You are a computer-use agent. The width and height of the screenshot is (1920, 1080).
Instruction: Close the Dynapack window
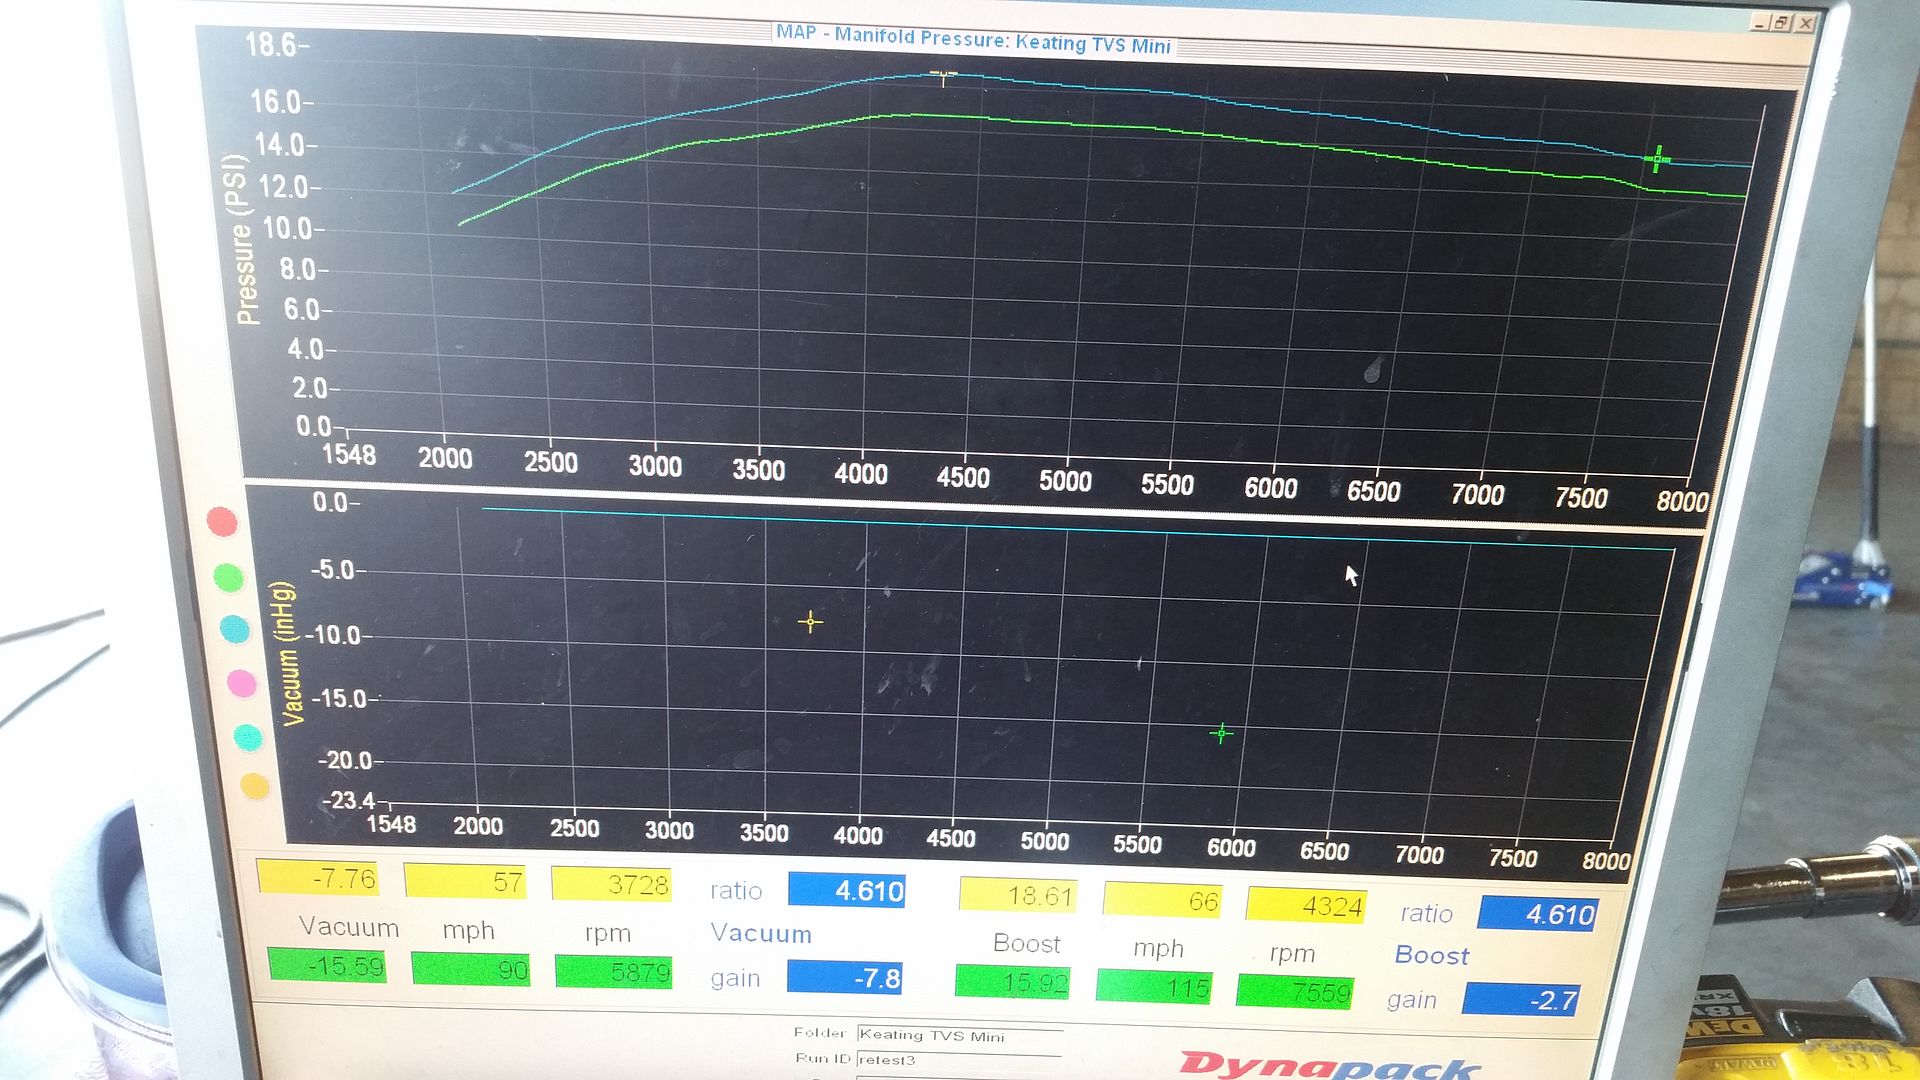click(1805, 23)
